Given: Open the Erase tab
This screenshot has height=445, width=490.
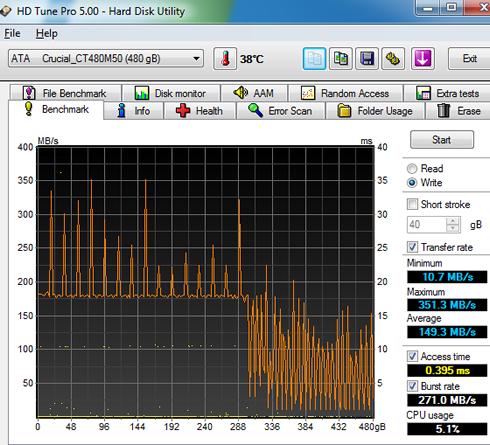Looking at the screenshot, I should [x=458, y=111].
